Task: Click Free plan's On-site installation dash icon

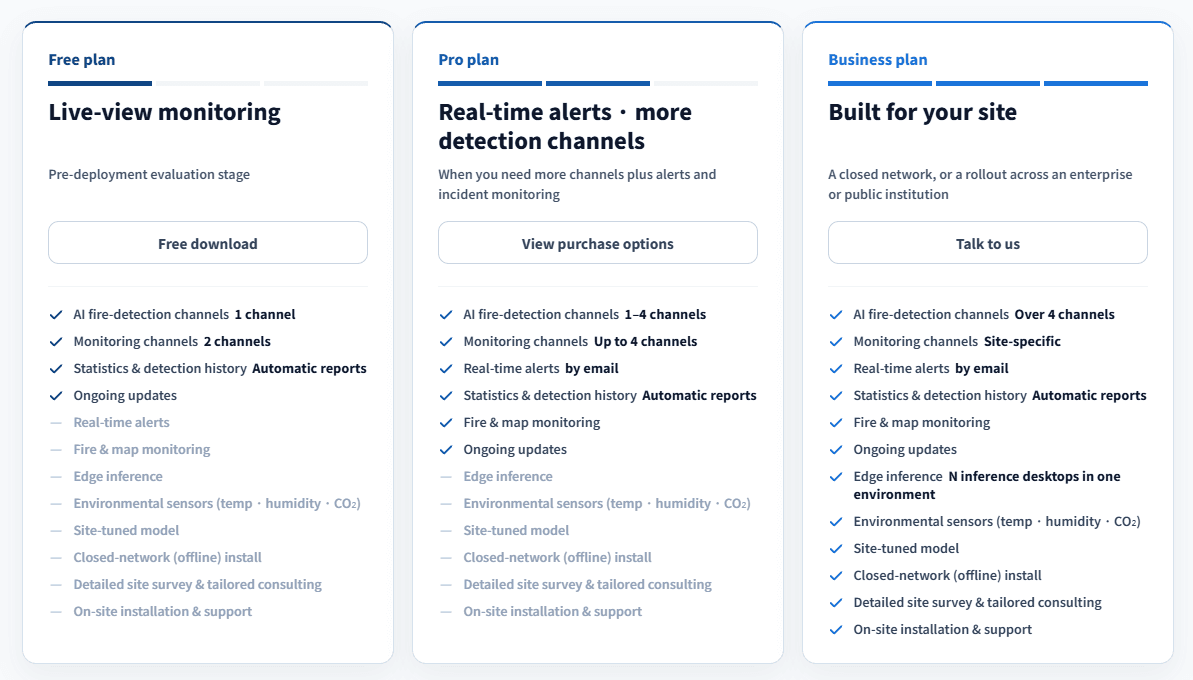Action: [56, 612]
